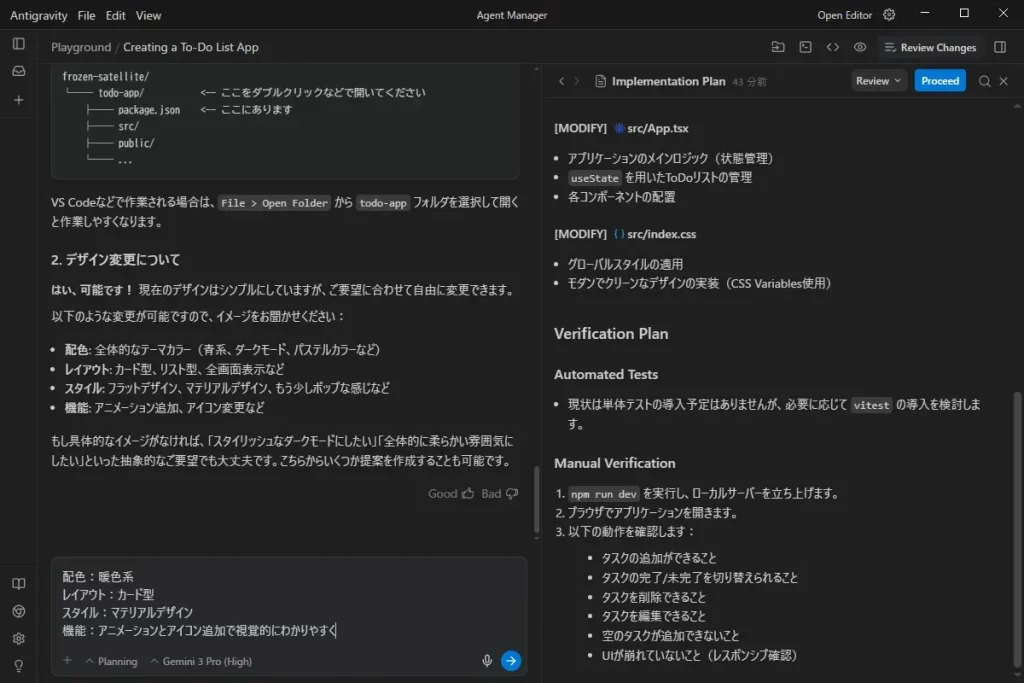Open Planning mode selector
Screen dimensions: 1024x683
coord(112,661)
